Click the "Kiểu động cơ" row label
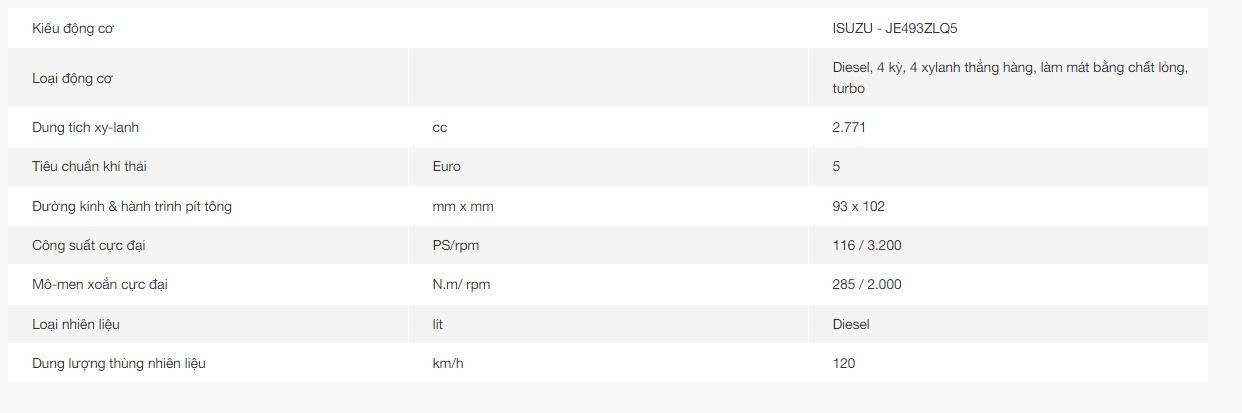The height and width of the screenshot is (413, 1242). click(x=73, y=29)
